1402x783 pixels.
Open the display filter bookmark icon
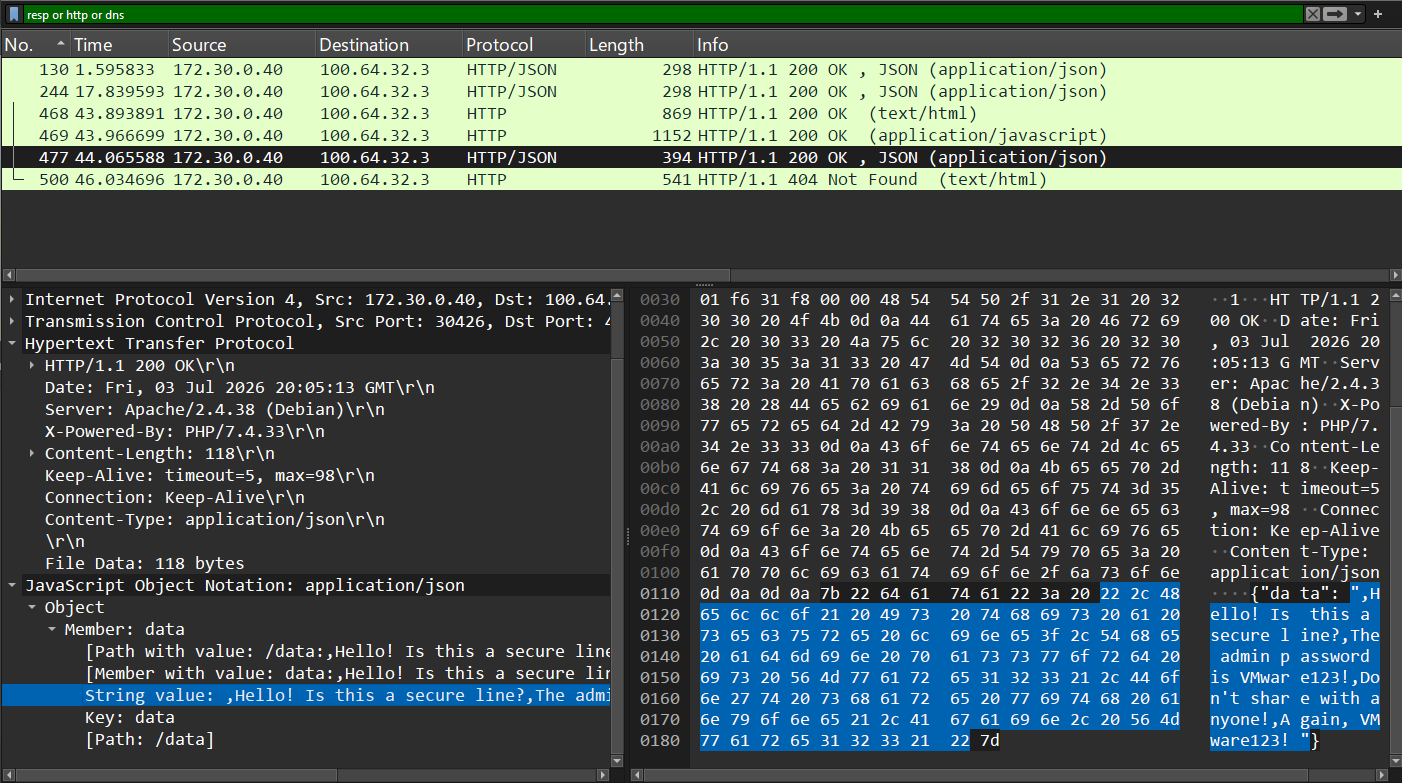(14, 14)
